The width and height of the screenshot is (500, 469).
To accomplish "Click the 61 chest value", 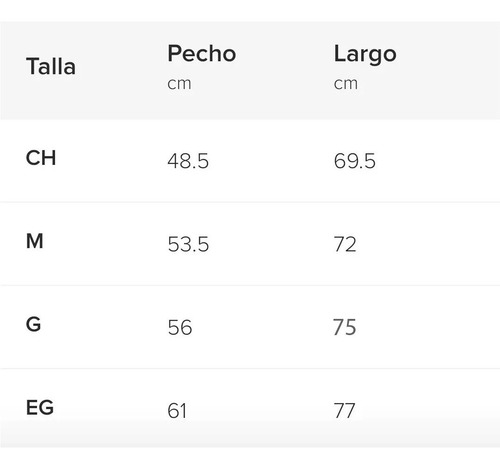I will (x=177, y=411).
